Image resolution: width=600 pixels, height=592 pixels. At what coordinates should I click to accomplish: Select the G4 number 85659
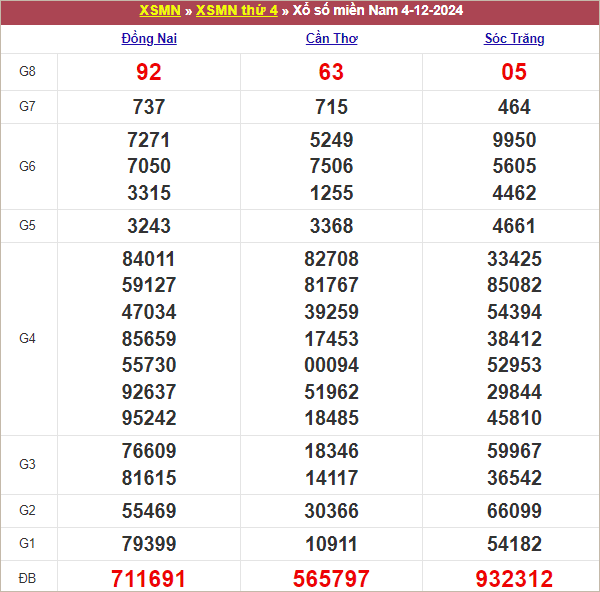coord(149,339)
